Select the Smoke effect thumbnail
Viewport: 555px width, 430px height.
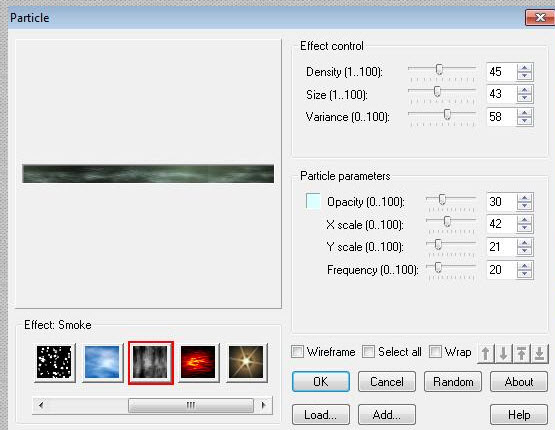[x=151, y=362]
